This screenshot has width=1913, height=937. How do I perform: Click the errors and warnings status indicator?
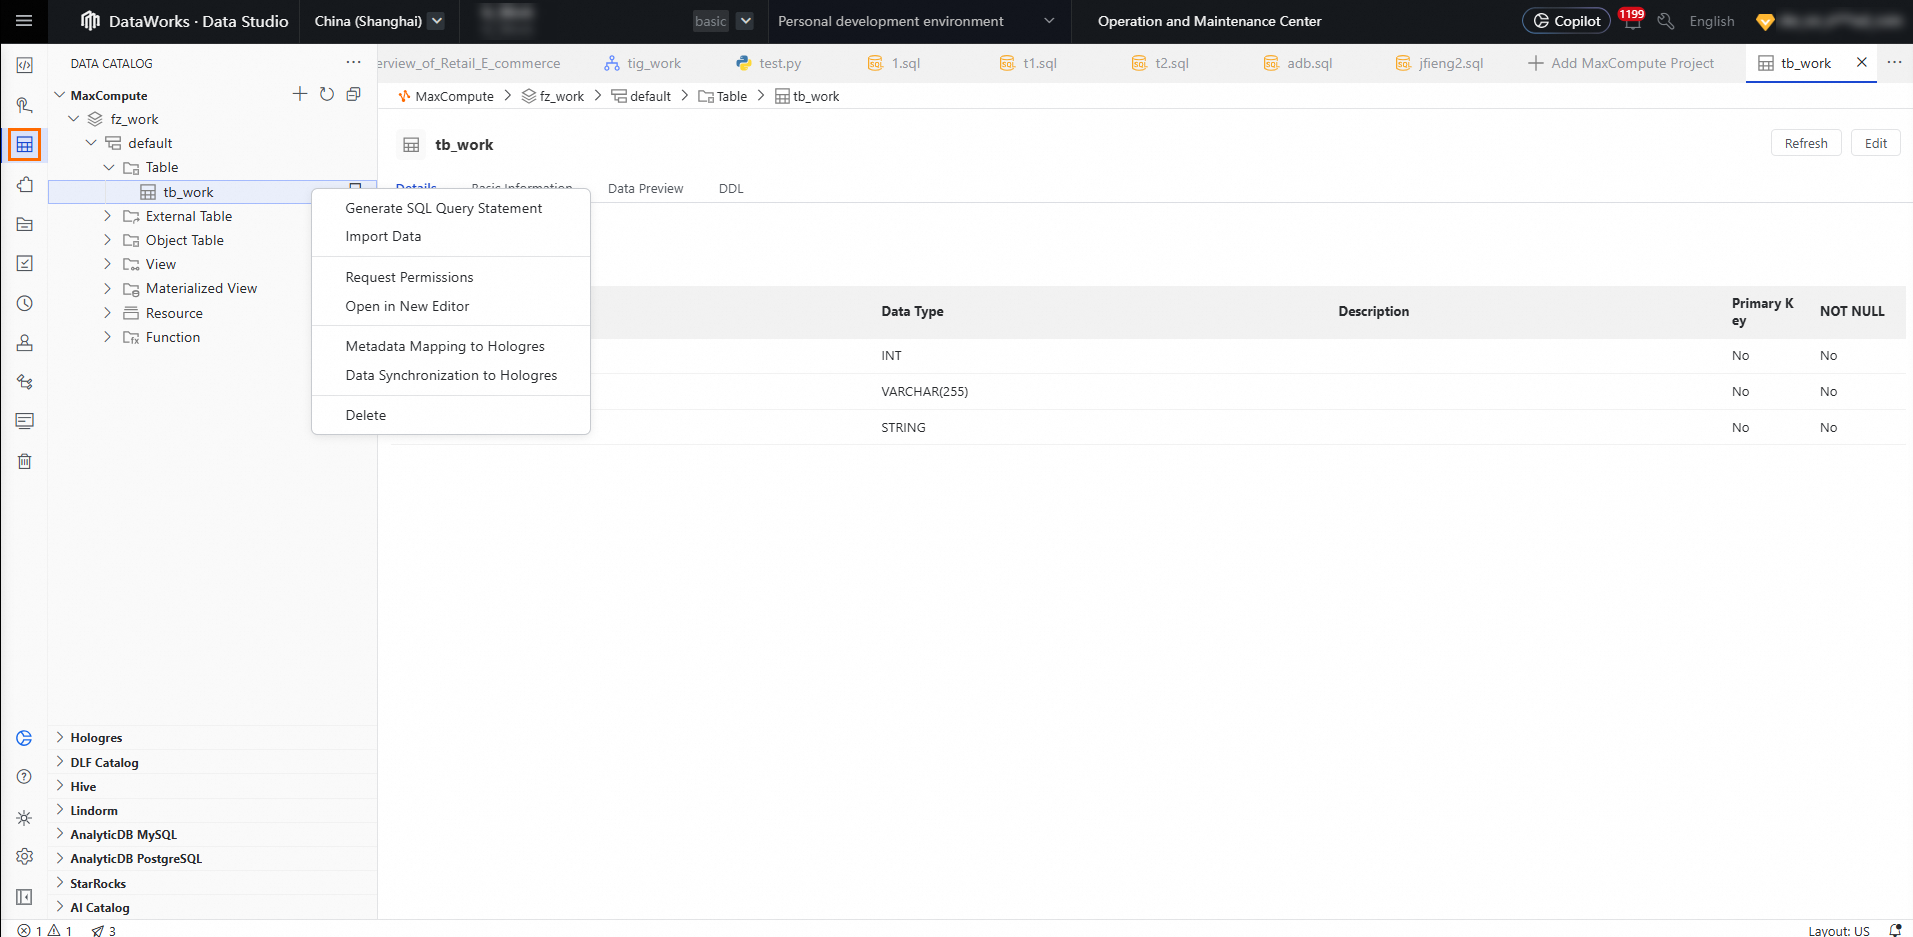coord(44,930)
